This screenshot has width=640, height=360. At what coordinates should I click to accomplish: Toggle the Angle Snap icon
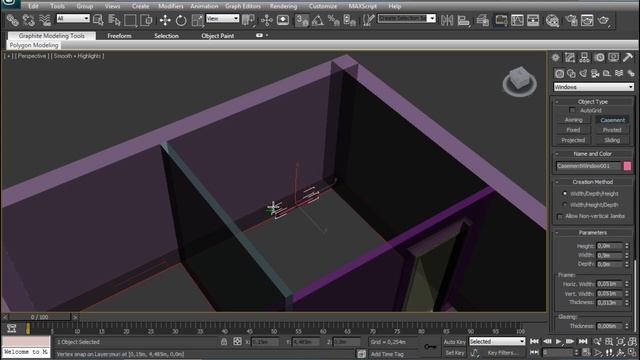(318, 20)
